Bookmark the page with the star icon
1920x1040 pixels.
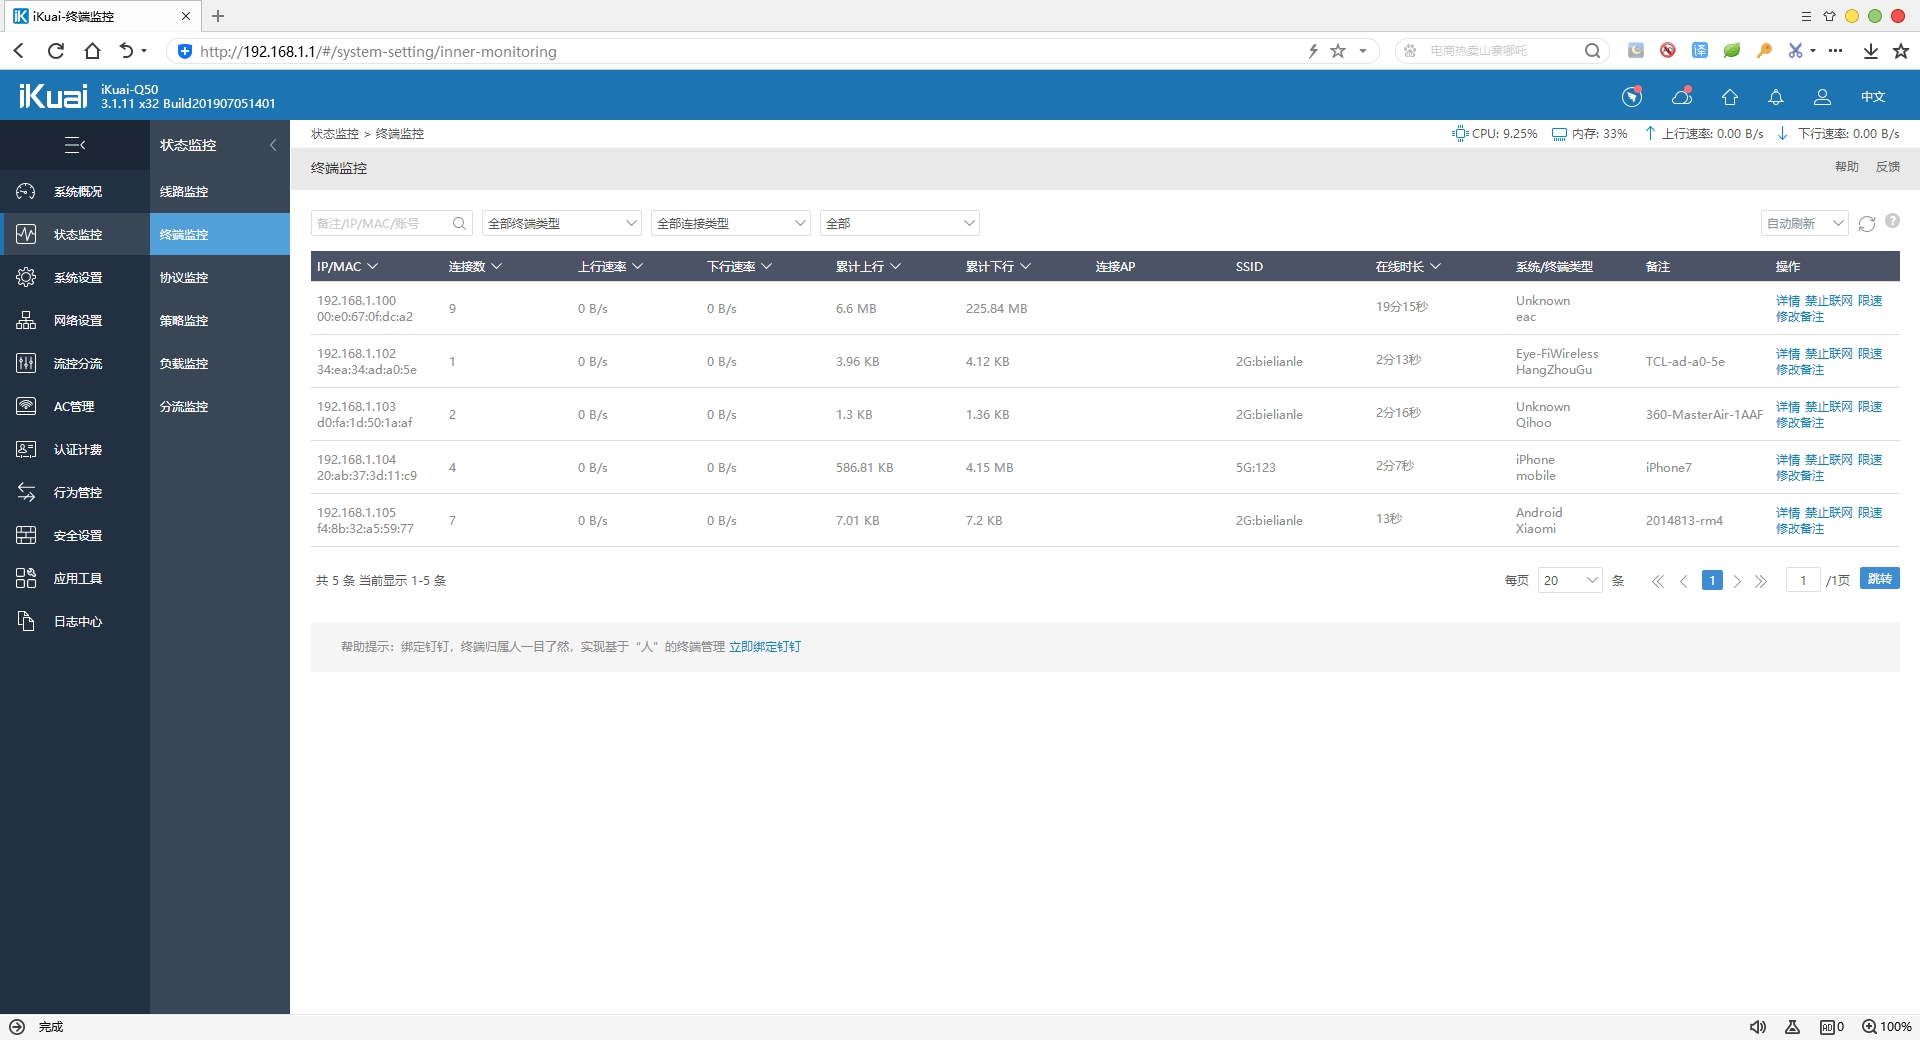(x=1338, y=51)
